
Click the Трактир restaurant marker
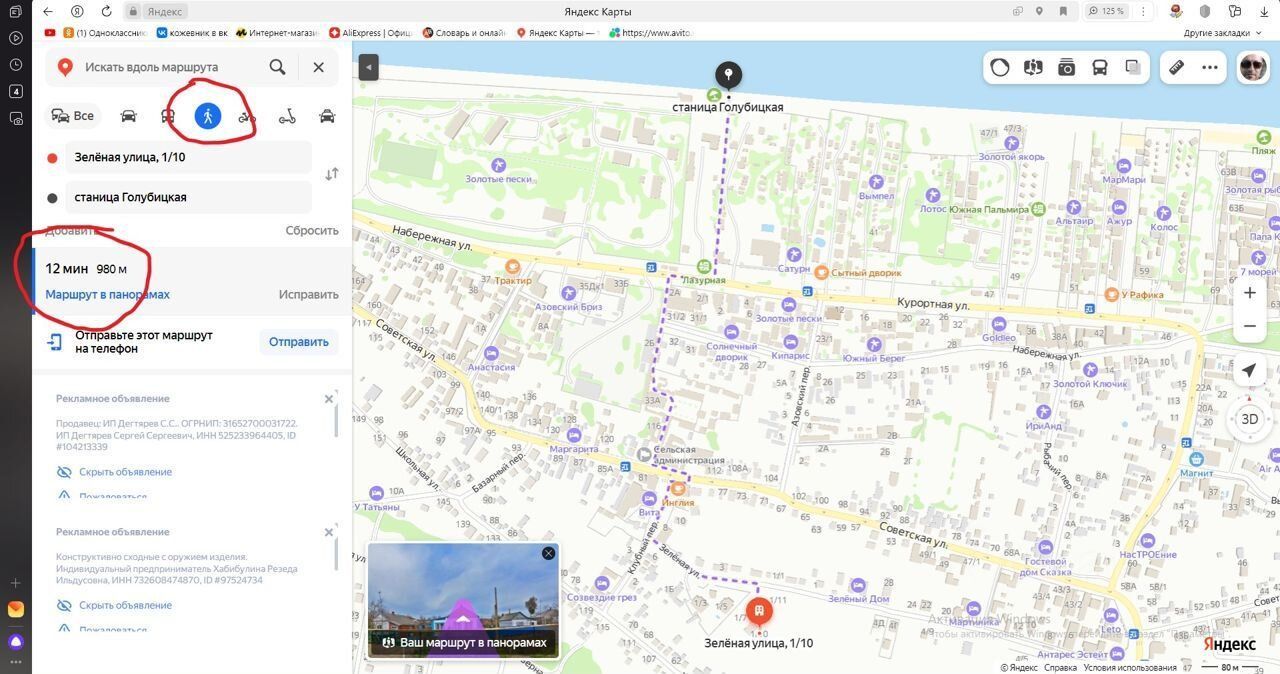513,267
